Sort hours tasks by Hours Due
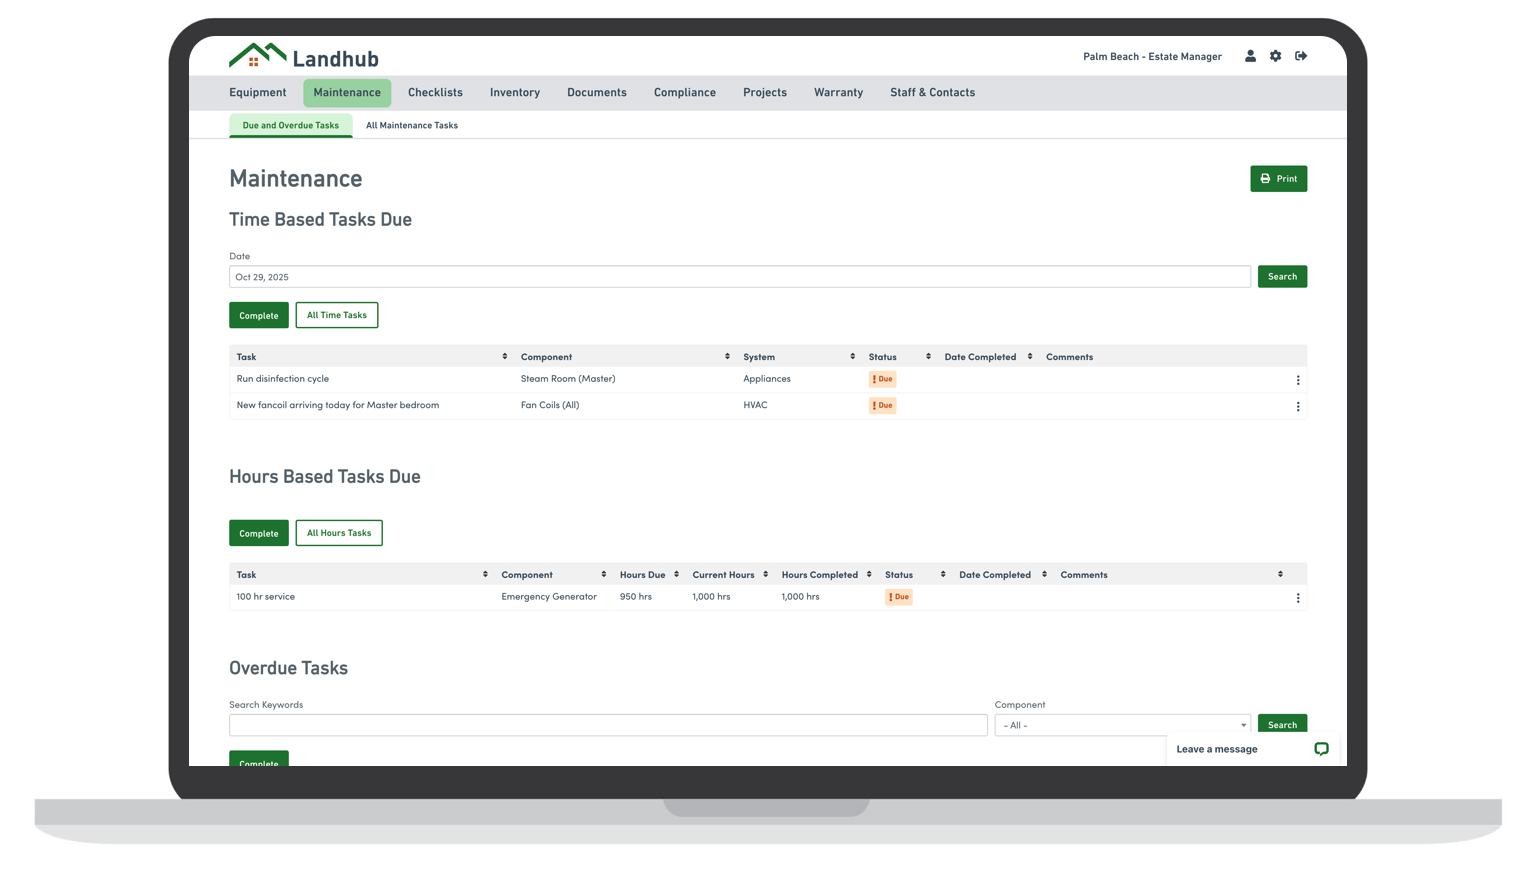Image resolution: width=1535 pixels, height=875 pixels. click(676, 575)
